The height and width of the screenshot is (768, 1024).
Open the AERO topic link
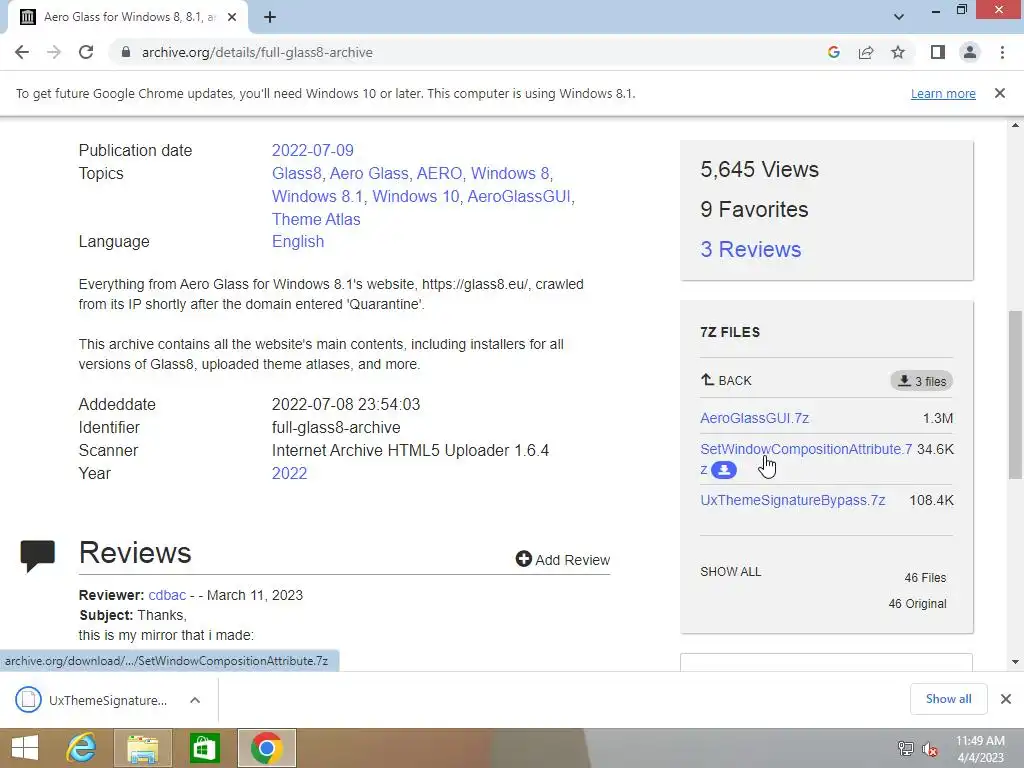point(439,173)
